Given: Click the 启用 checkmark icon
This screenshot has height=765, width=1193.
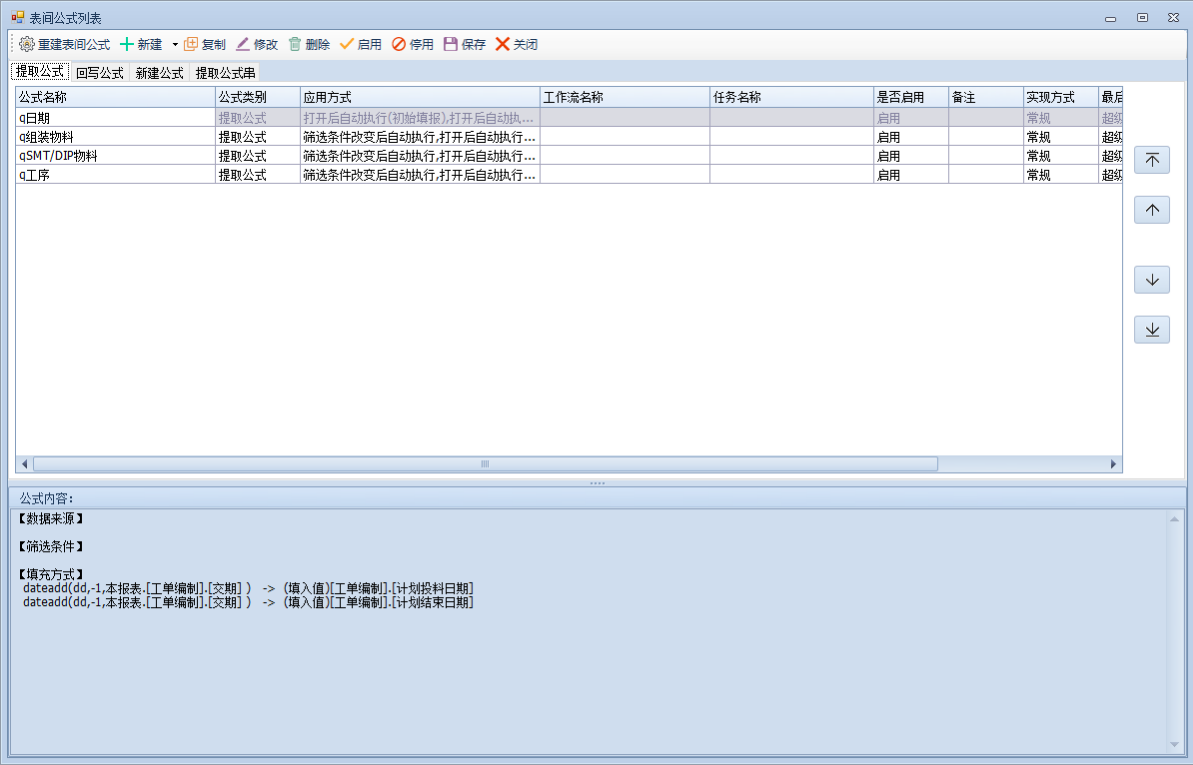Looking at the screenshot, I should (x=347, y=45).
